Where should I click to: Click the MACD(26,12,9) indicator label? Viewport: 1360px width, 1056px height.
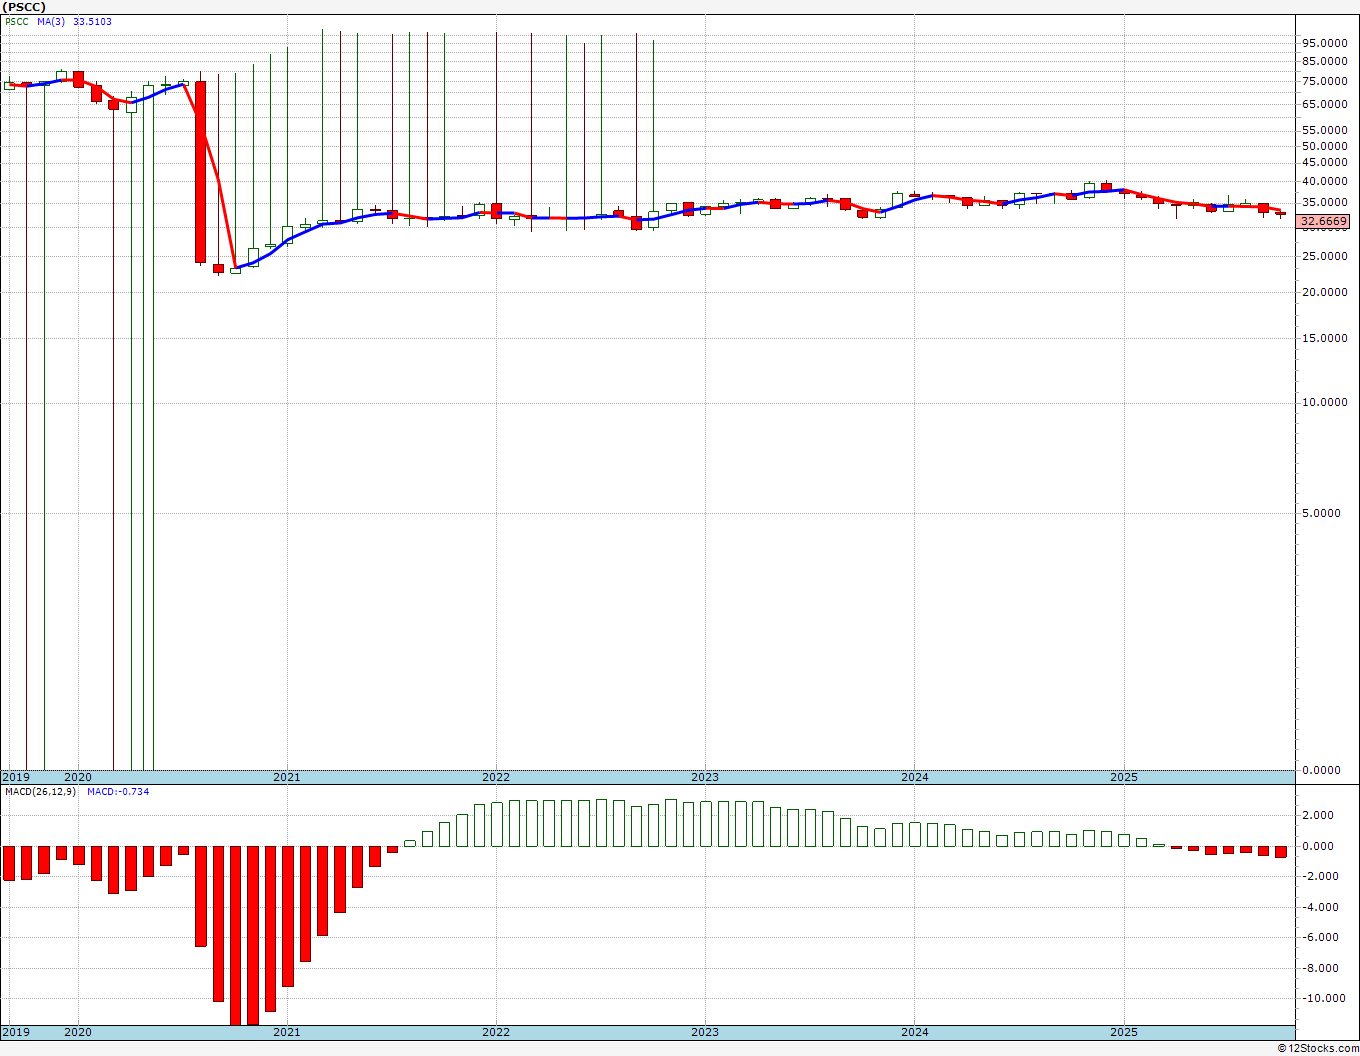point(40,792)
